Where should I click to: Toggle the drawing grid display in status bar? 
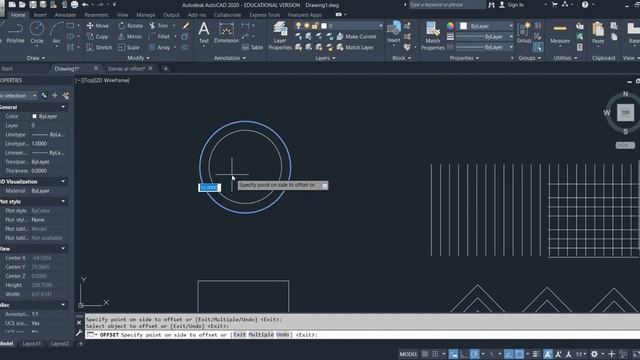pos(425,354)
